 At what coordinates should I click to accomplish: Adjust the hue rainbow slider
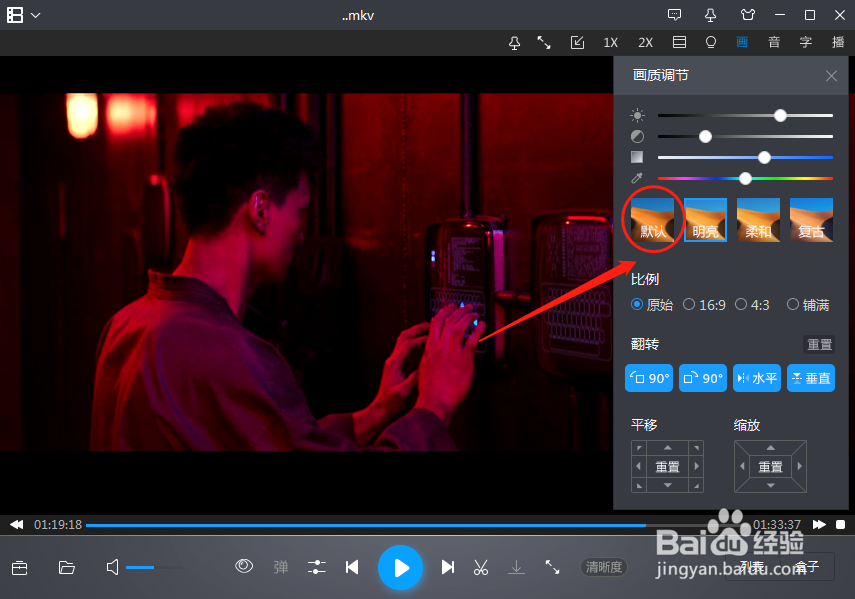pyautogui.click(x=745, y=178)
